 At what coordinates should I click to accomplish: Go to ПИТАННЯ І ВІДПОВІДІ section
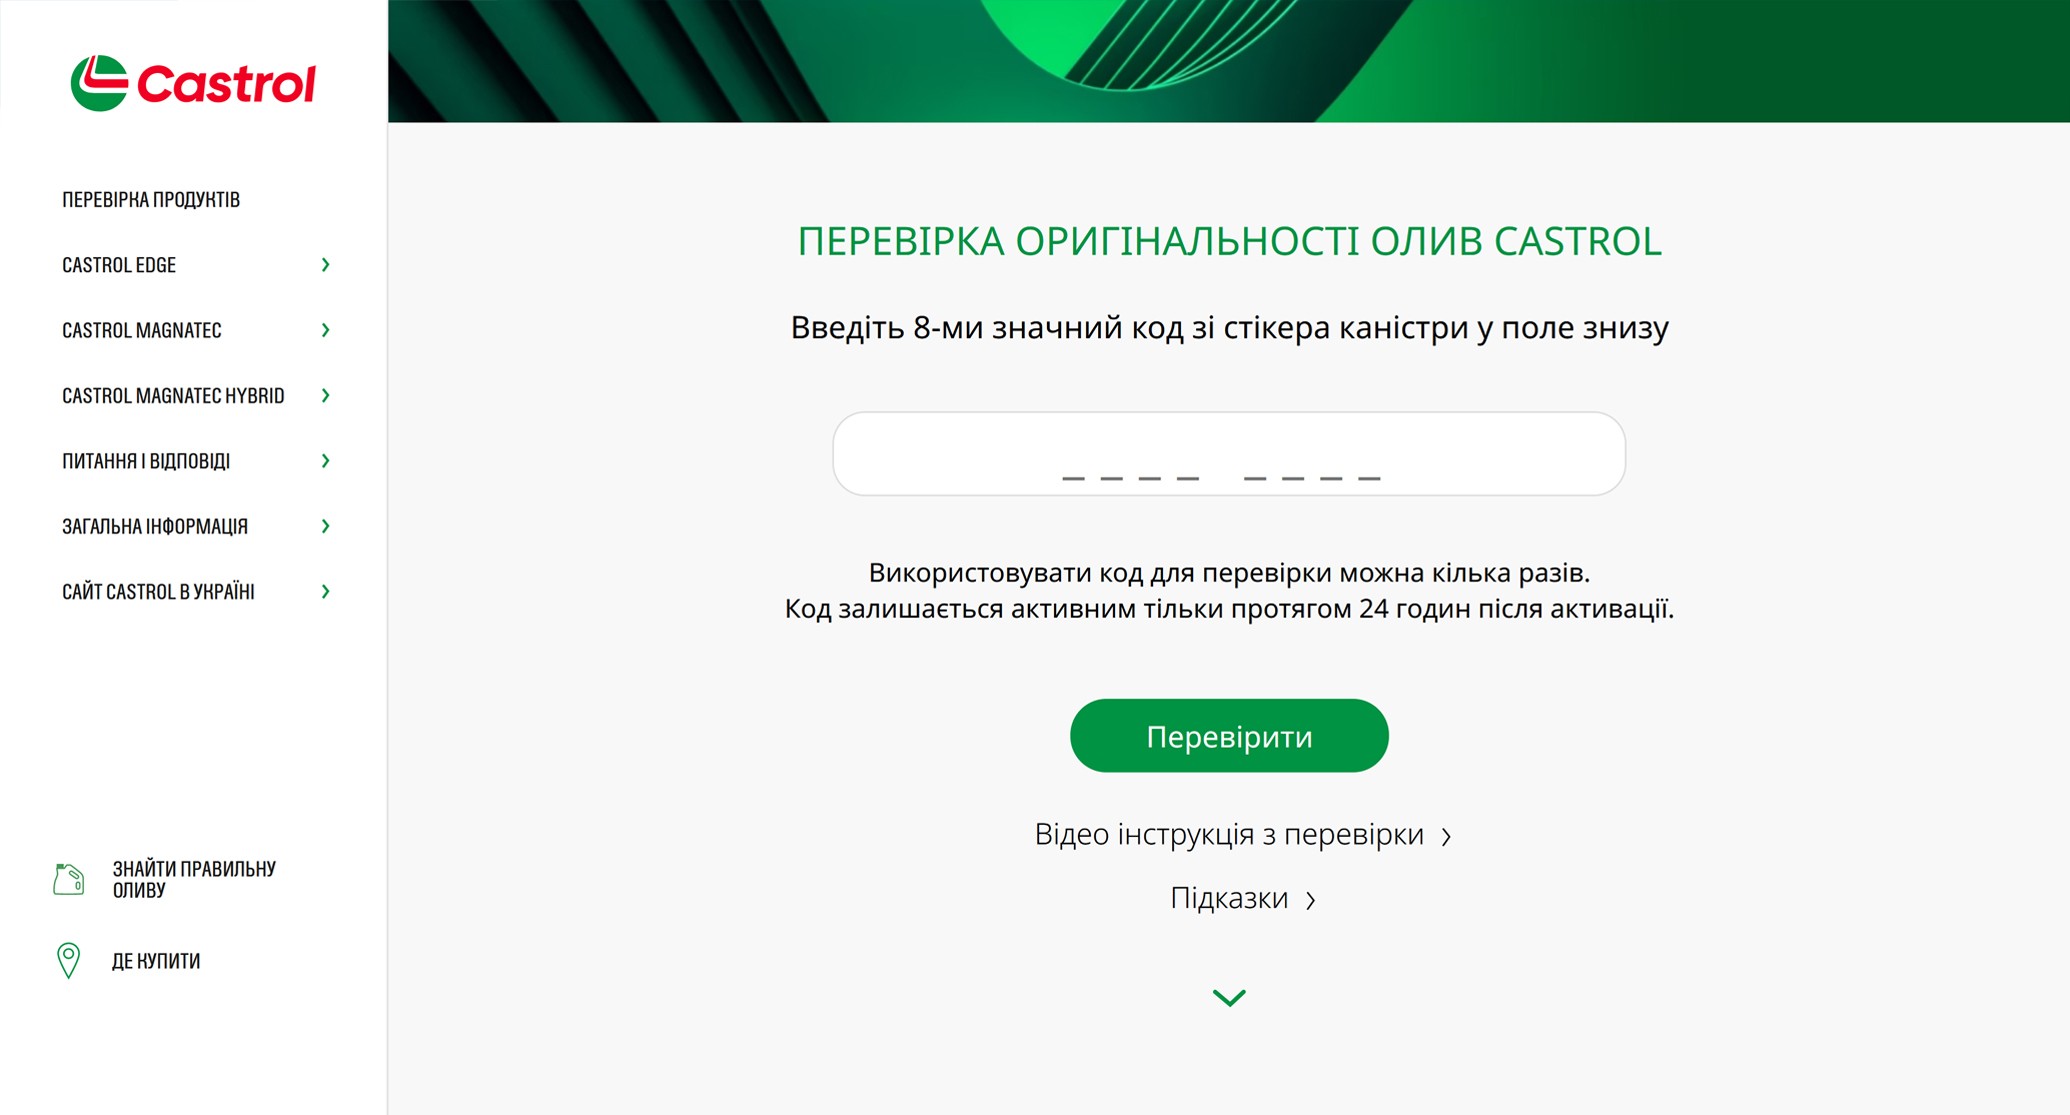tap(146, 461)
